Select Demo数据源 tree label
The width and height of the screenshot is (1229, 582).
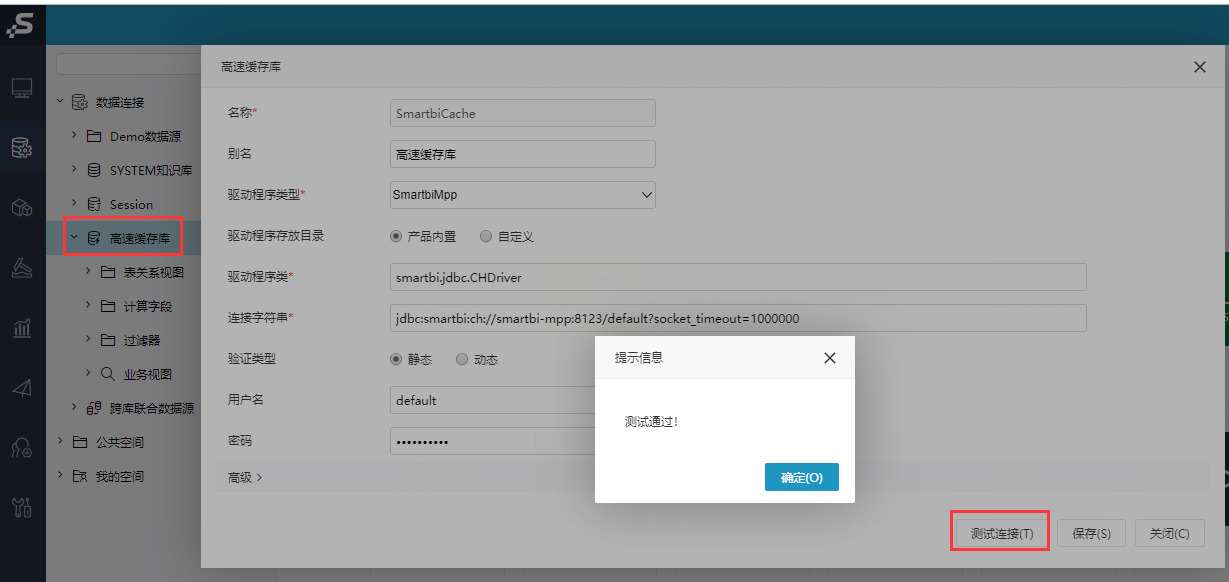(x=145, y=136)
